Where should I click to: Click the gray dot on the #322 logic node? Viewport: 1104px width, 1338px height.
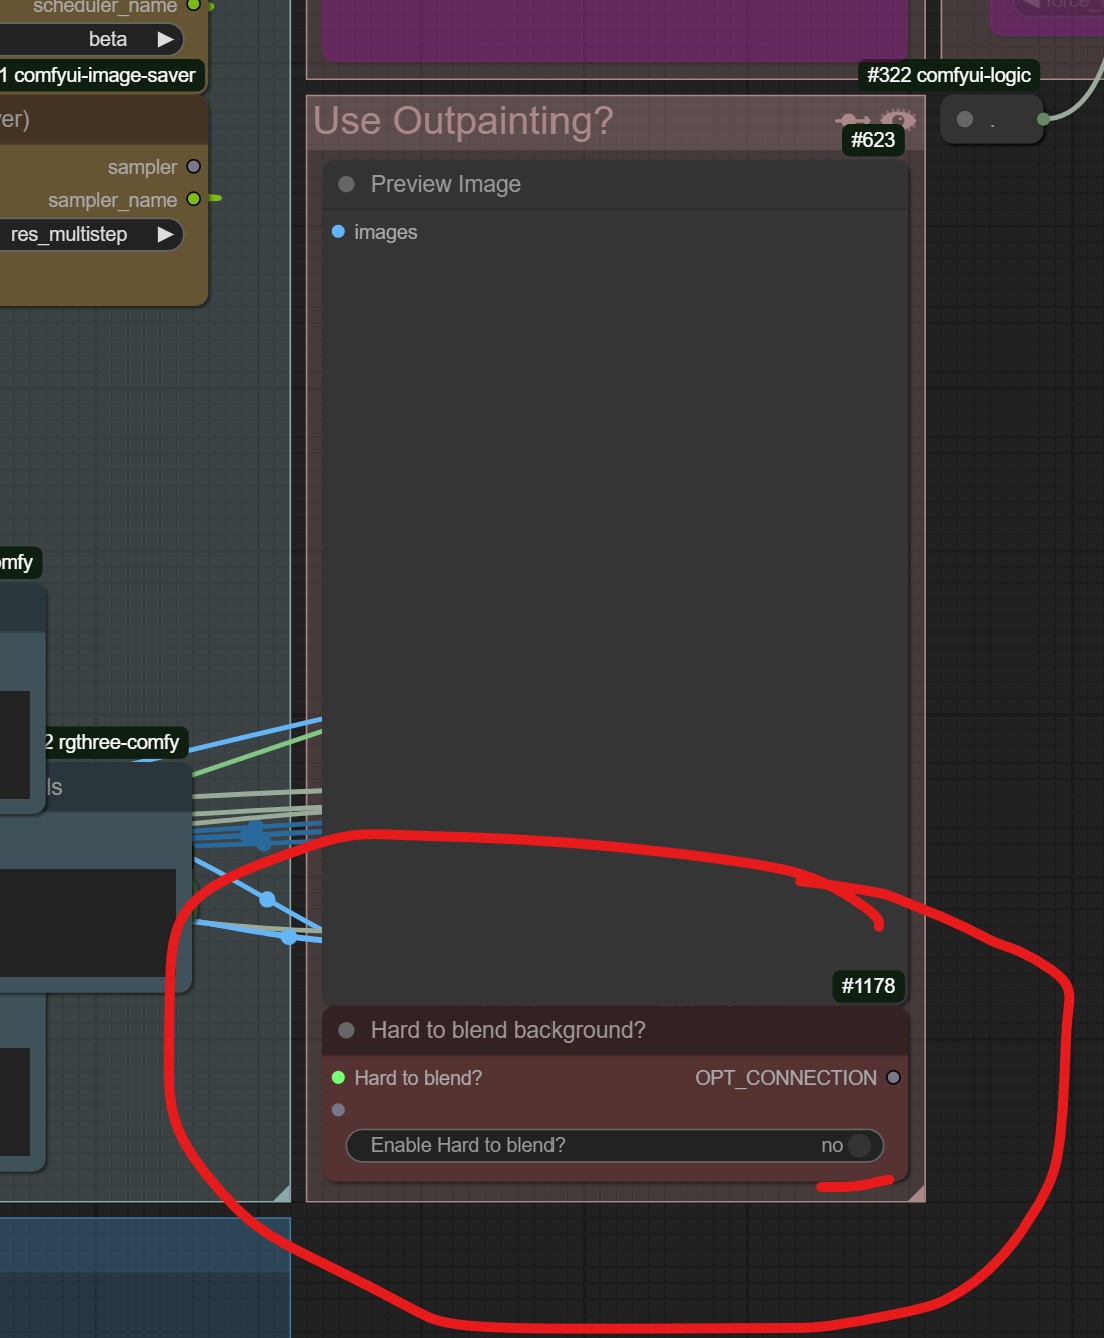[965, 119]
